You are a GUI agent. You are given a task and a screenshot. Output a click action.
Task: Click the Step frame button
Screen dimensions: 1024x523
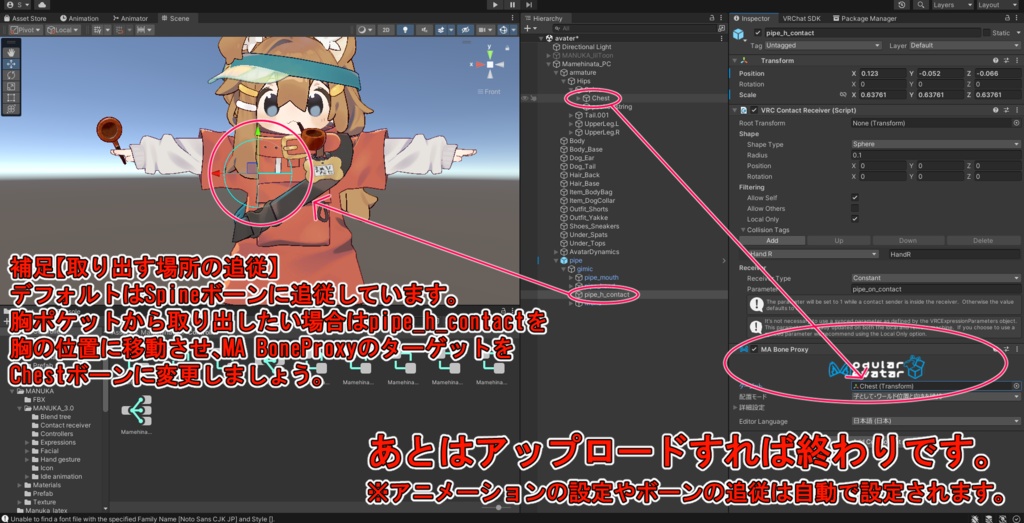(528, 5)
